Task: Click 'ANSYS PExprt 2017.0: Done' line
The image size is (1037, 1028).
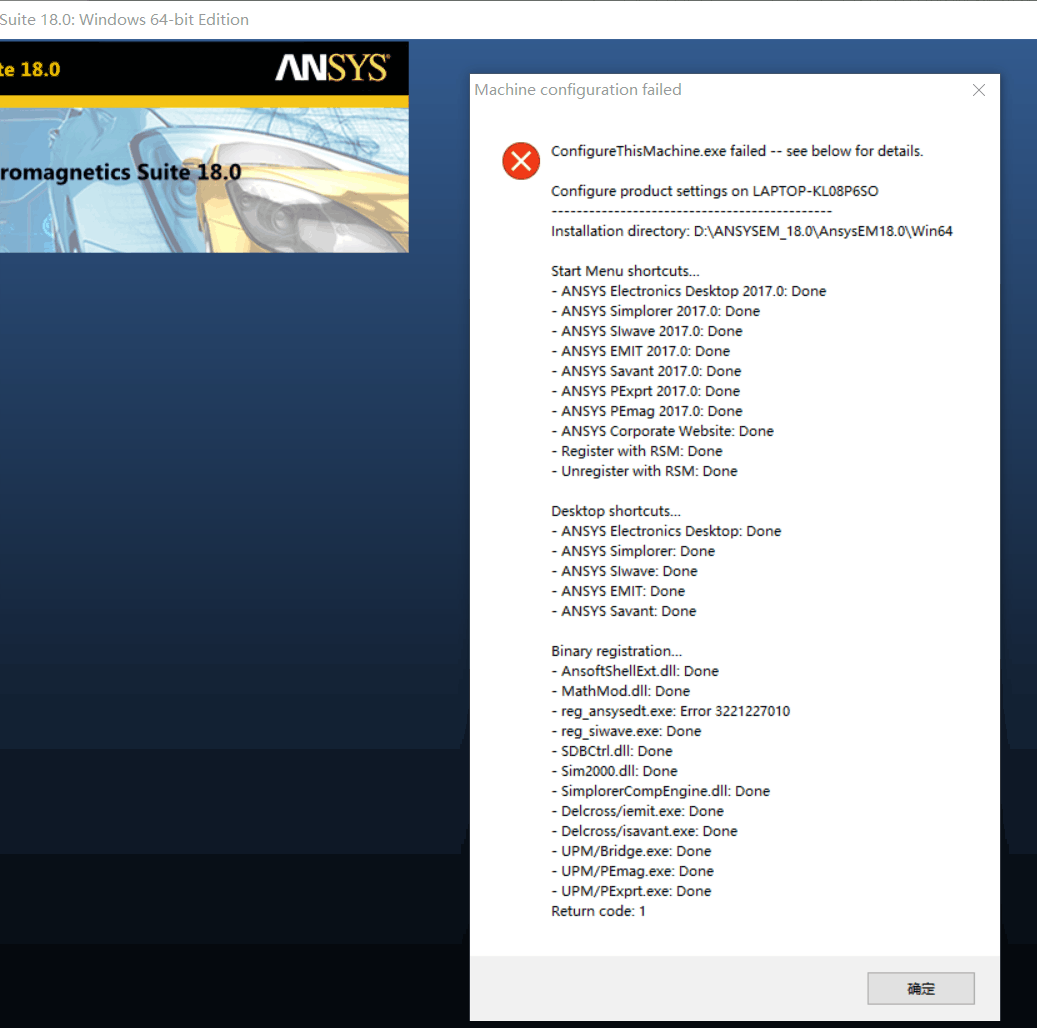Action: tap(645, 391)
